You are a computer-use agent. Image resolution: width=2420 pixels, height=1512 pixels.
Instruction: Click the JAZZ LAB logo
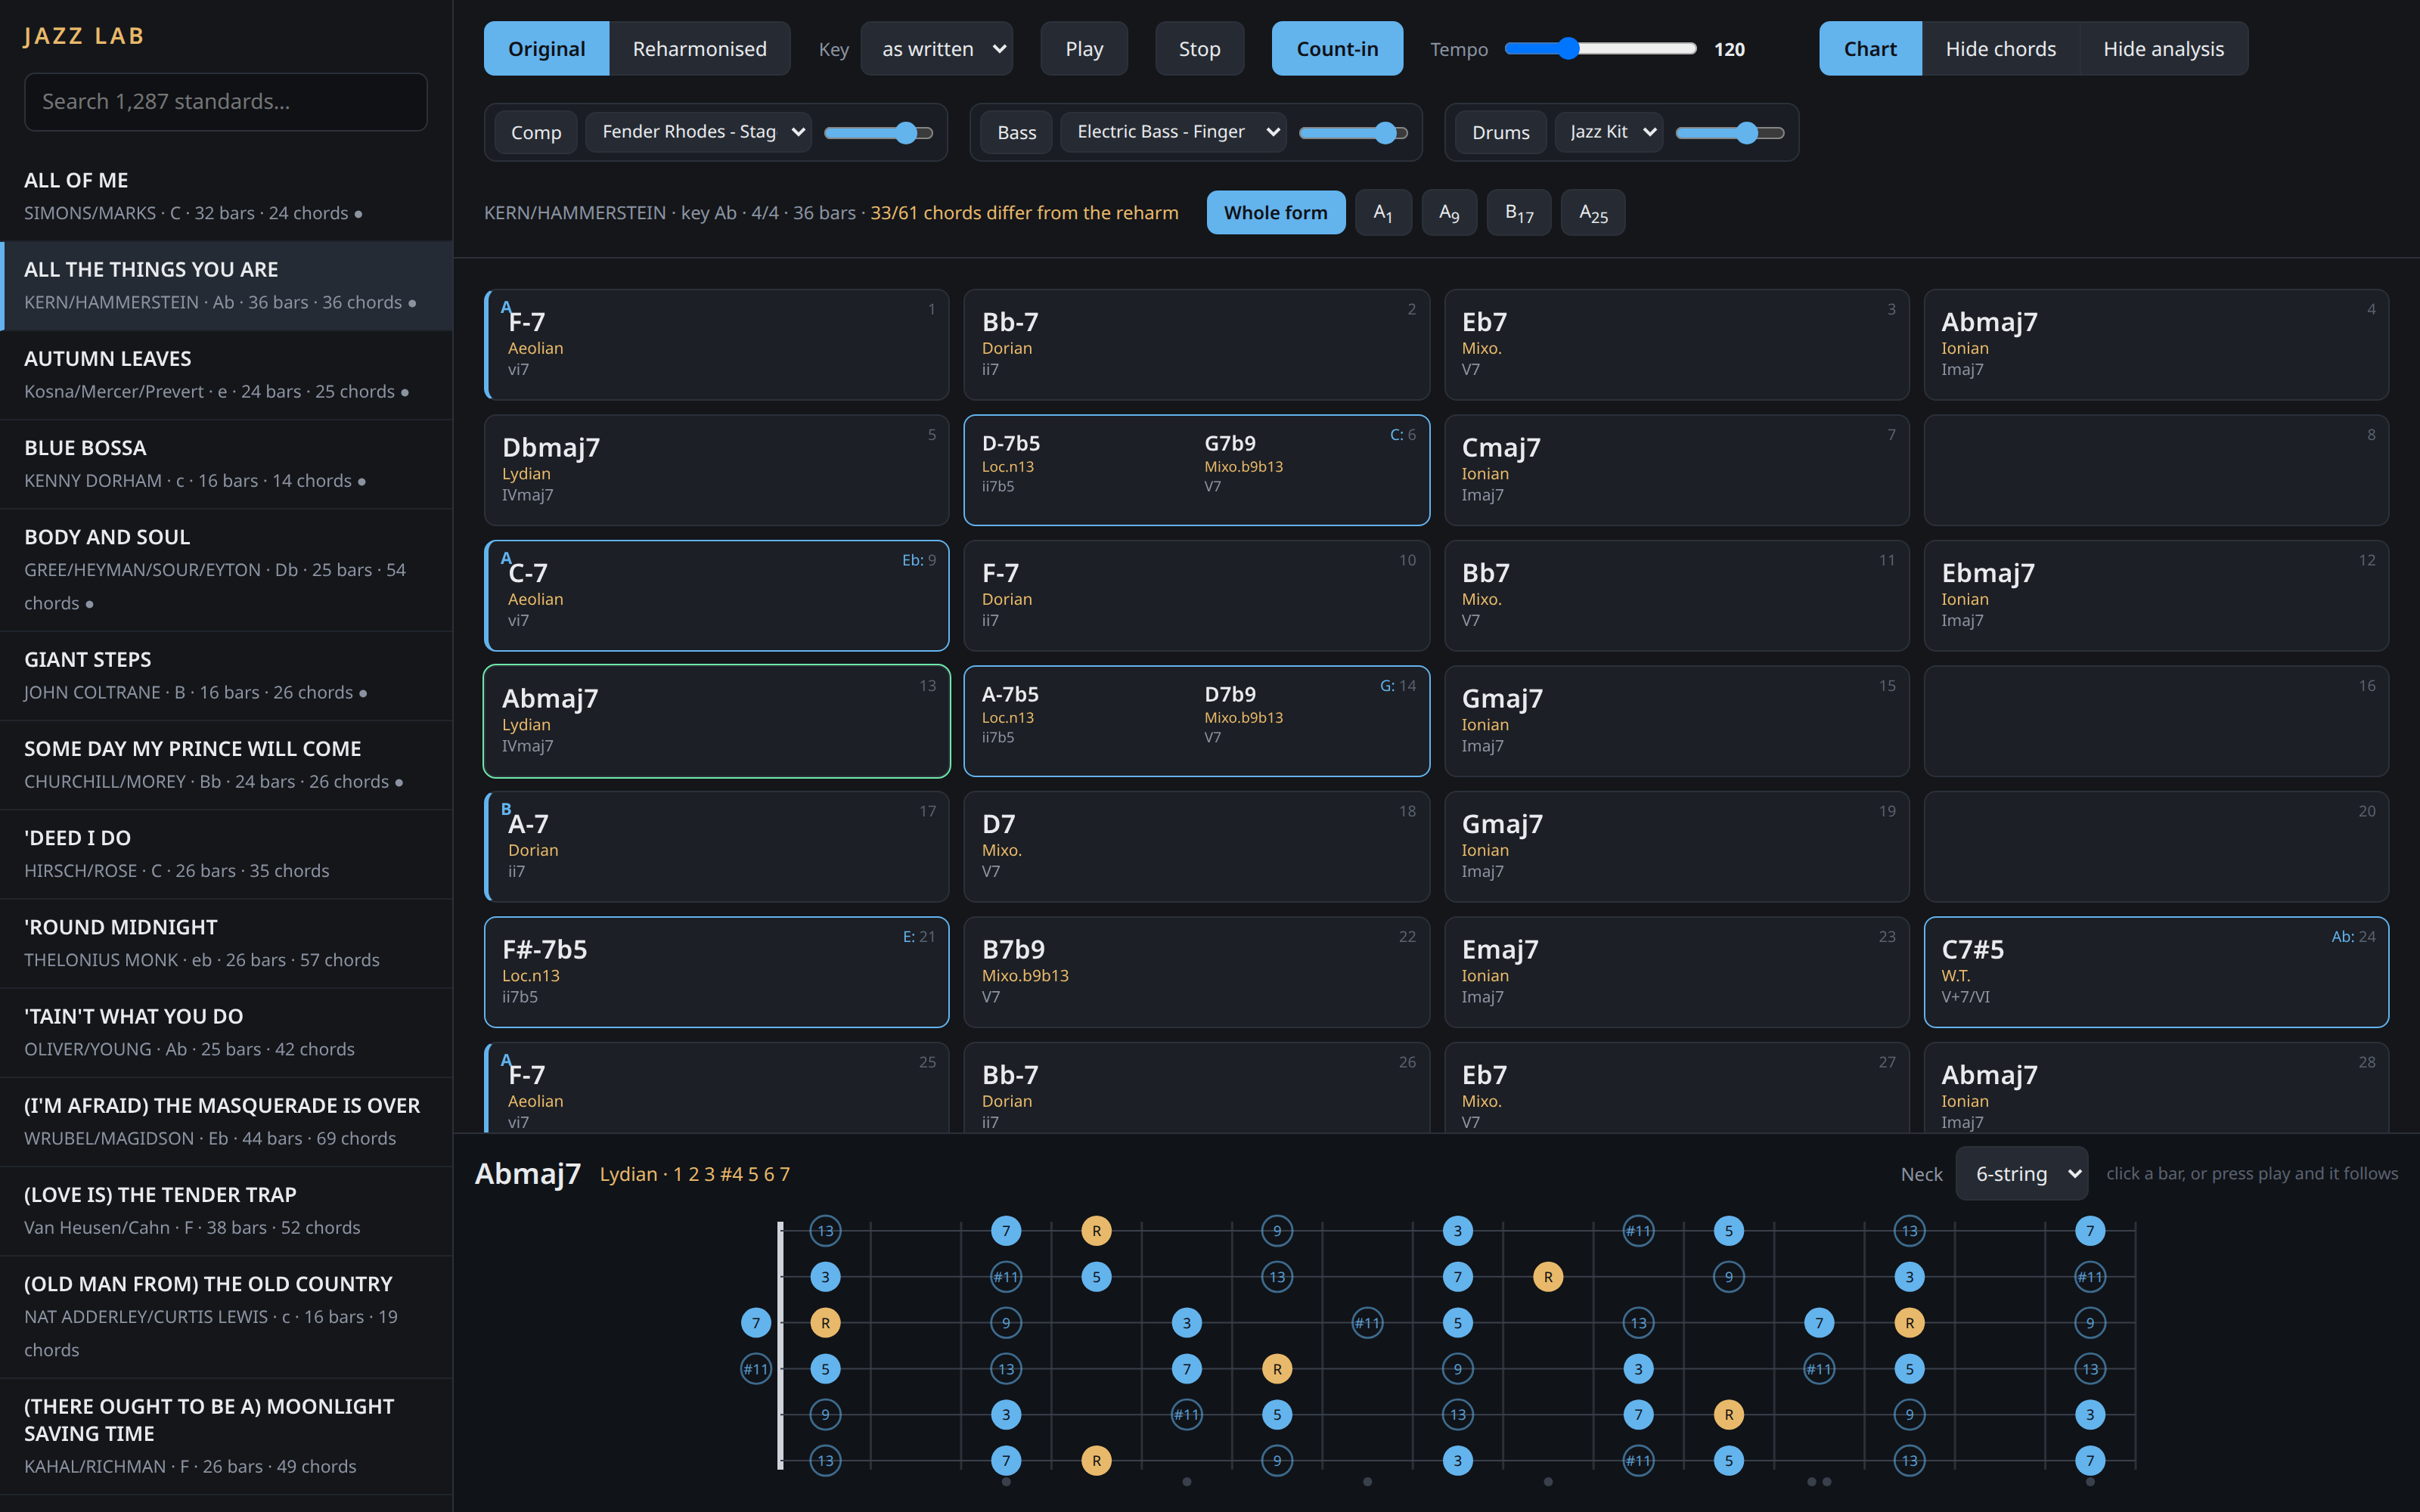(x=85, y=36)
